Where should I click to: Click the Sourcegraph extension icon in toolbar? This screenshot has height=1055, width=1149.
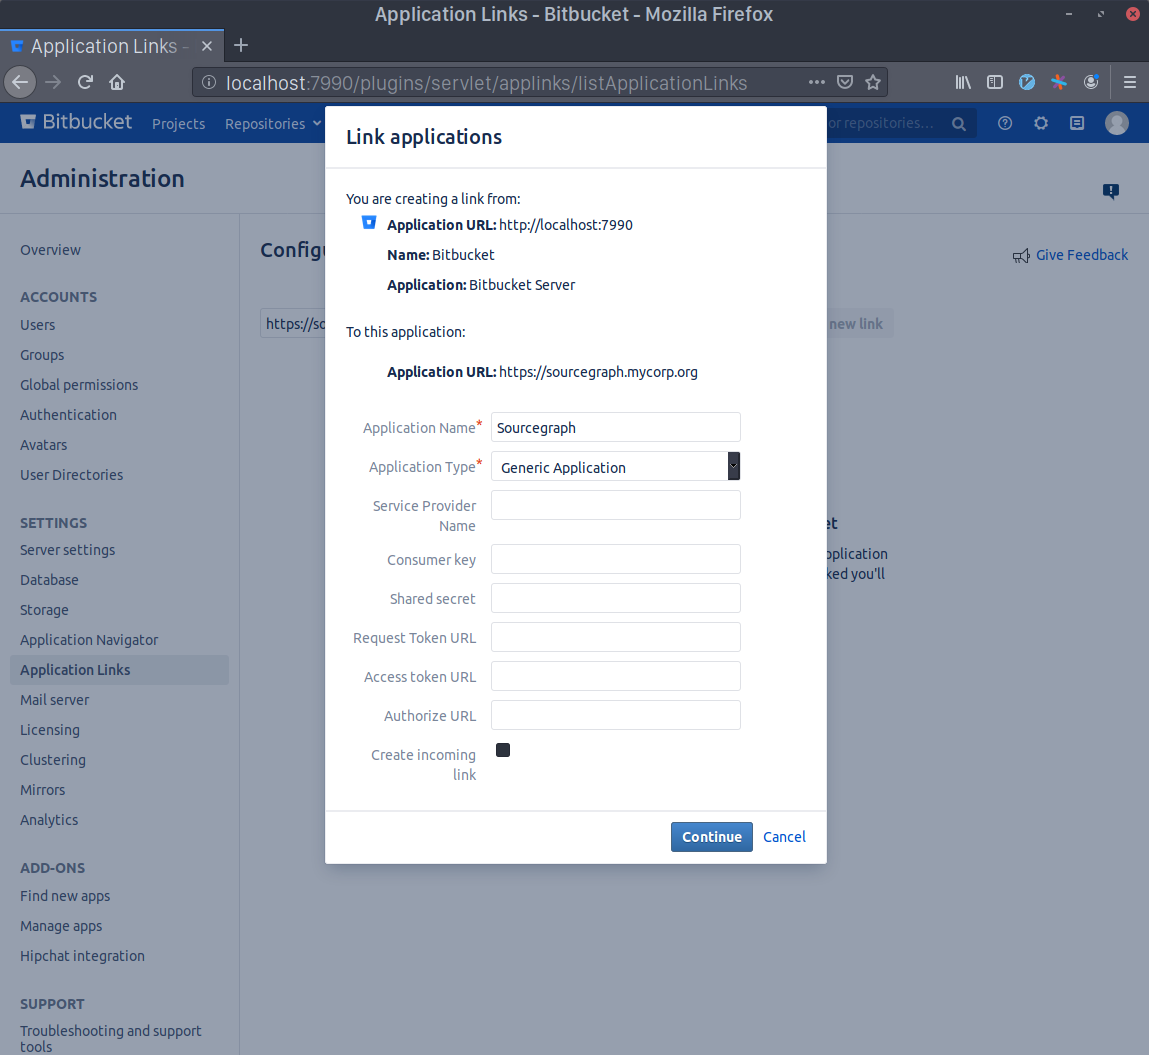[1059, 82]
